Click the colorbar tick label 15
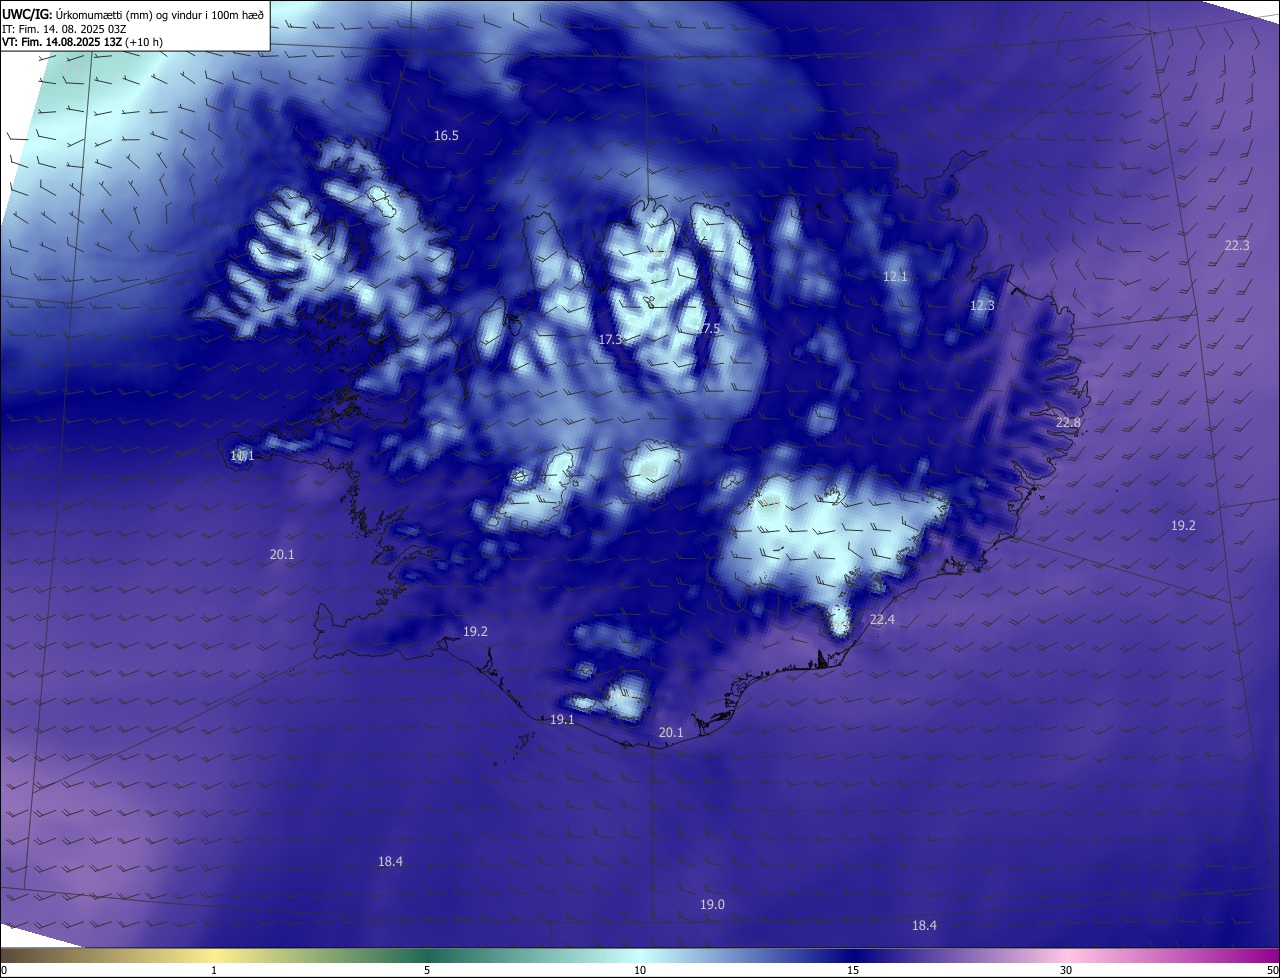 click(853, 970)
